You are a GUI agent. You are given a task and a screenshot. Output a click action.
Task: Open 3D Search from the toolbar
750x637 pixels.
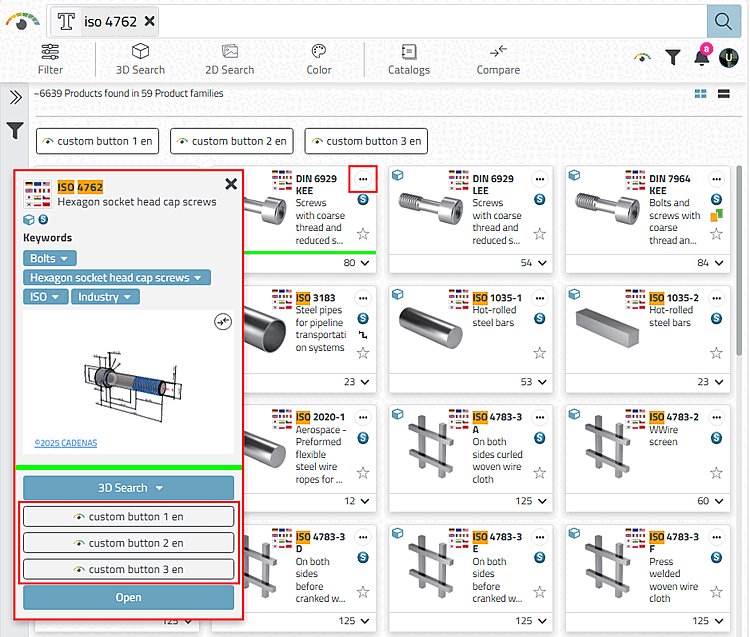pyautogui.click(x=140, y=59)
